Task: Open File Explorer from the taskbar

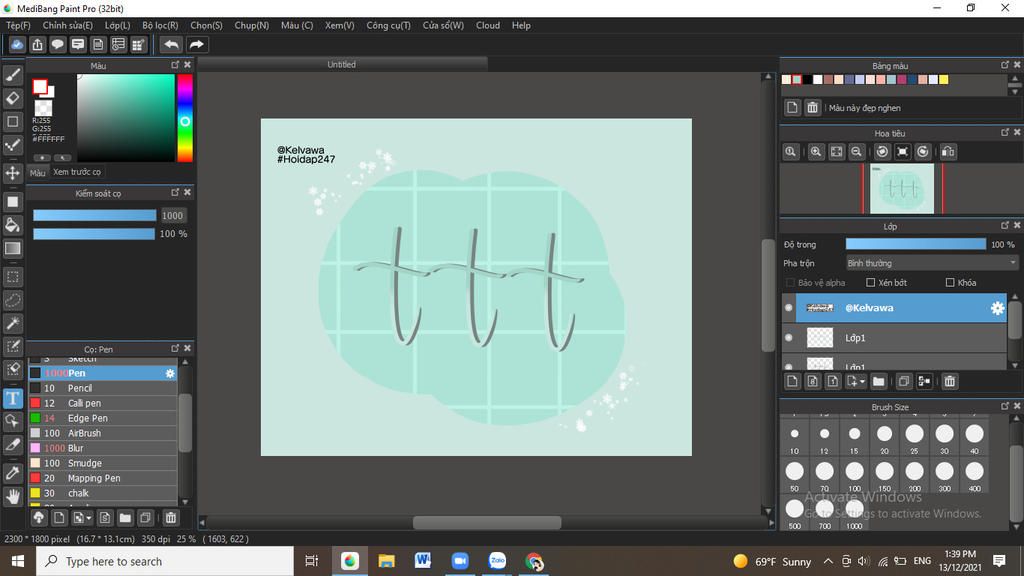Action: [x=386, y=561]
